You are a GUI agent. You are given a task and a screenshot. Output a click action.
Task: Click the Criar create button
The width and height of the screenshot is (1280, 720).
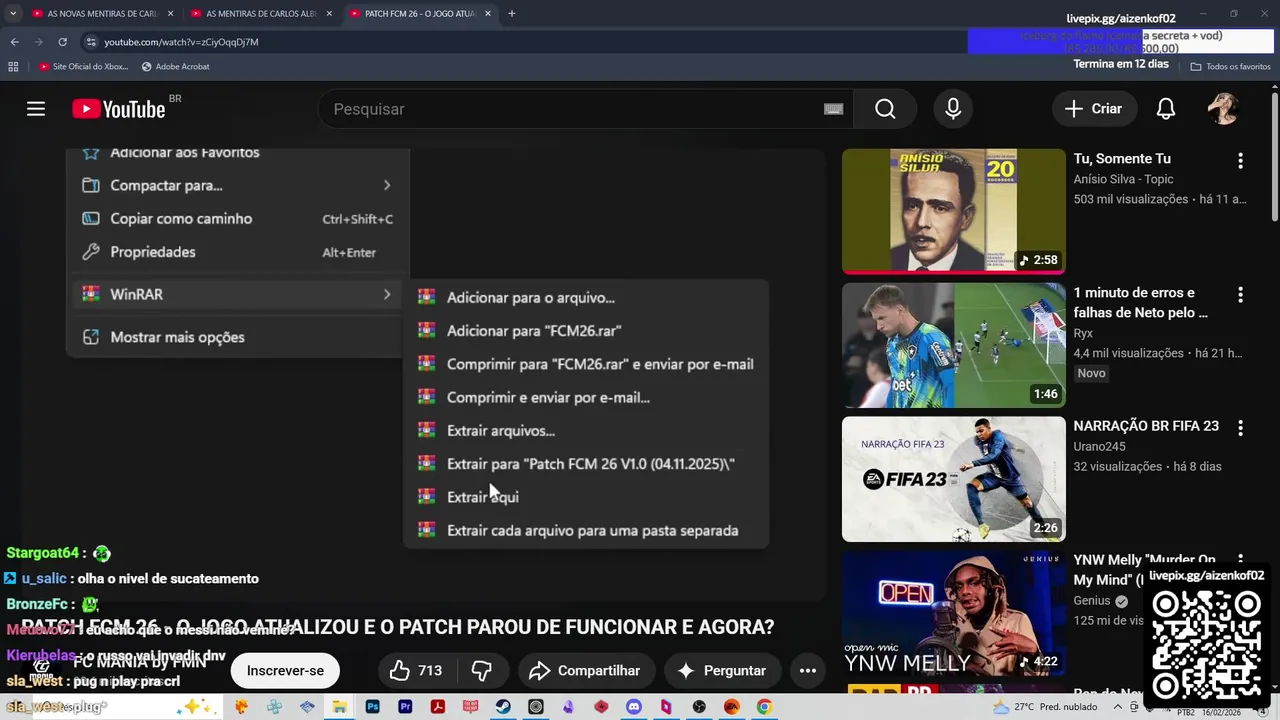point(1094,109)
